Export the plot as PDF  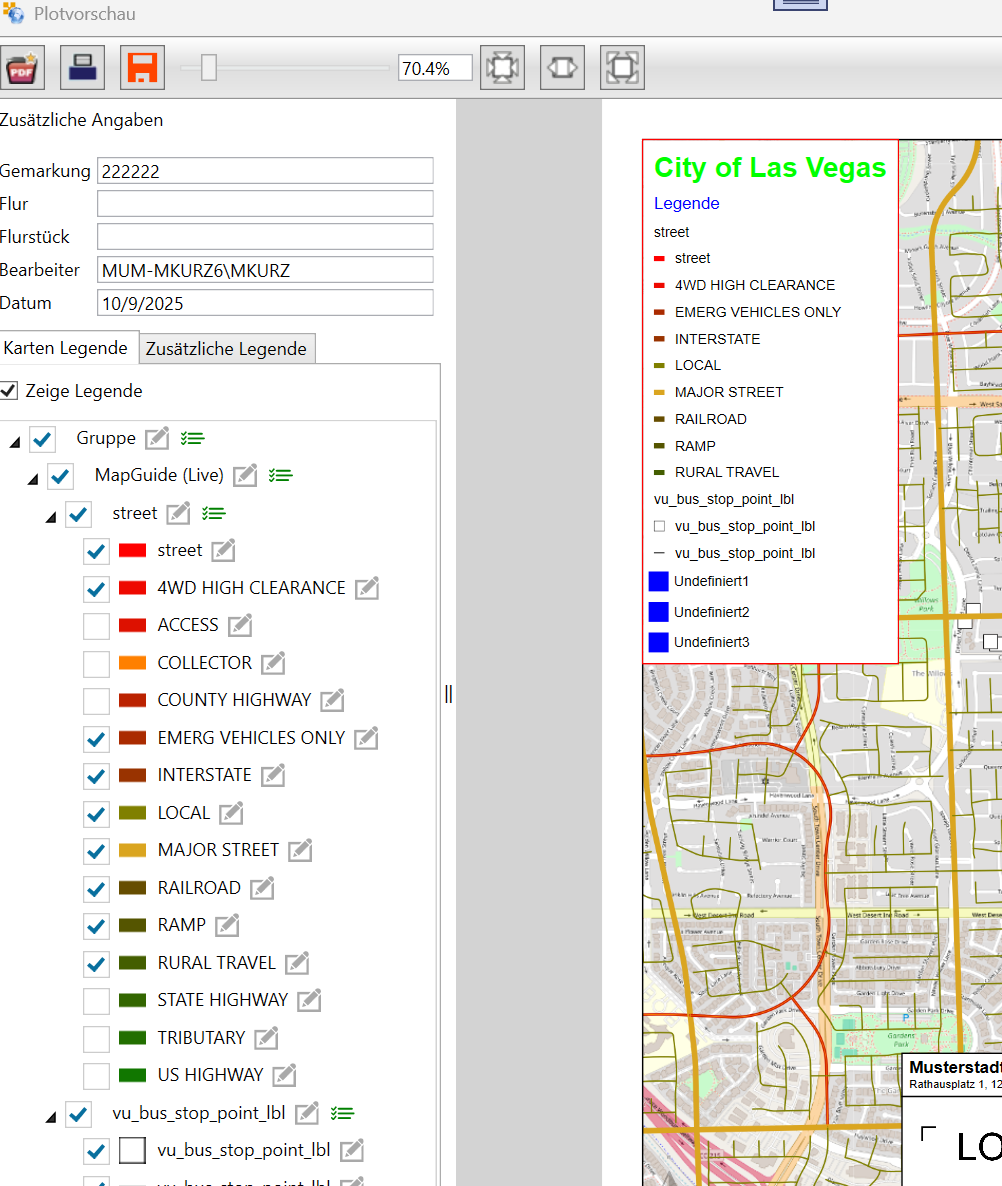(22, 68)
